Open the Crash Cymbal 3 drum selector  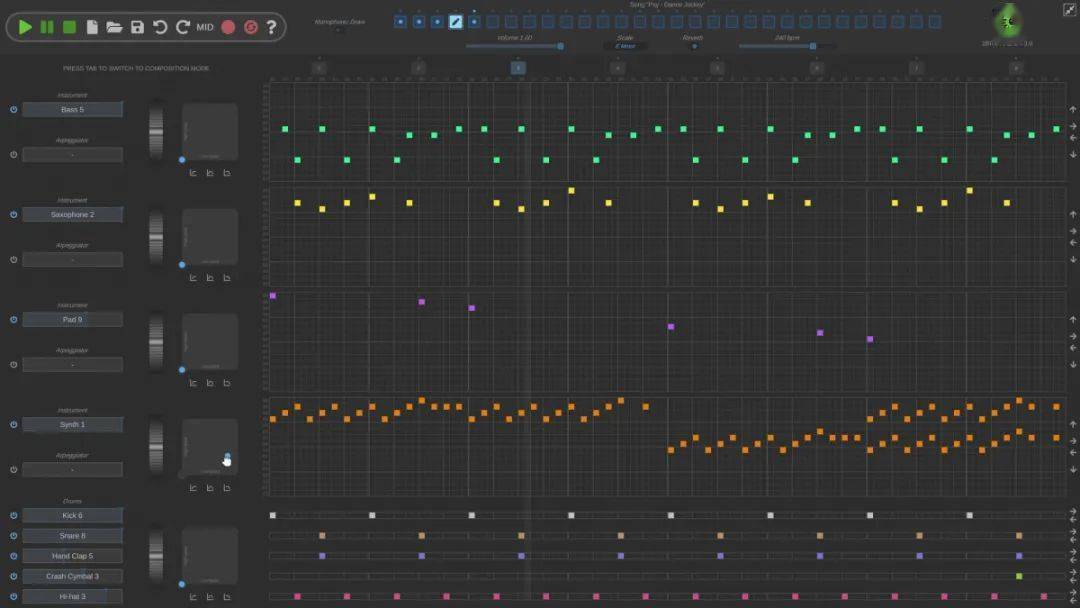point(72,576)
